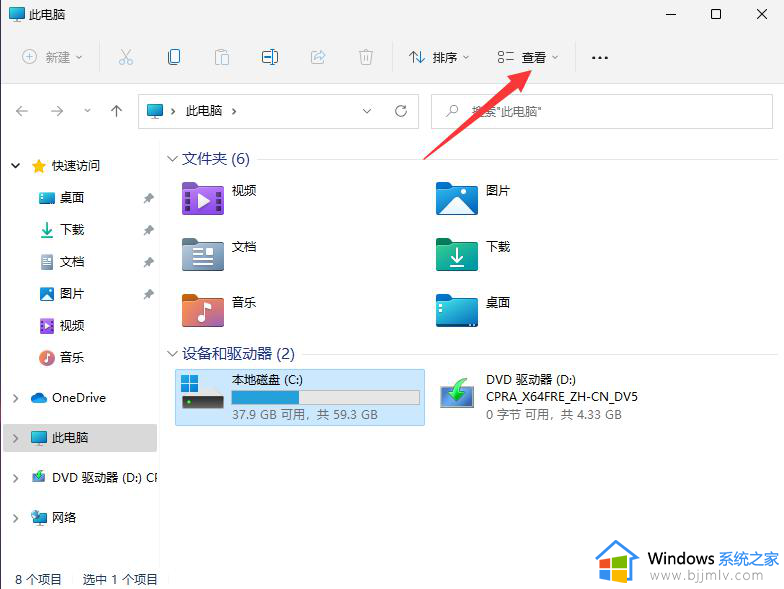
Task: Select the 音乐 folder icon in main pane
Action: coord(203,310)
